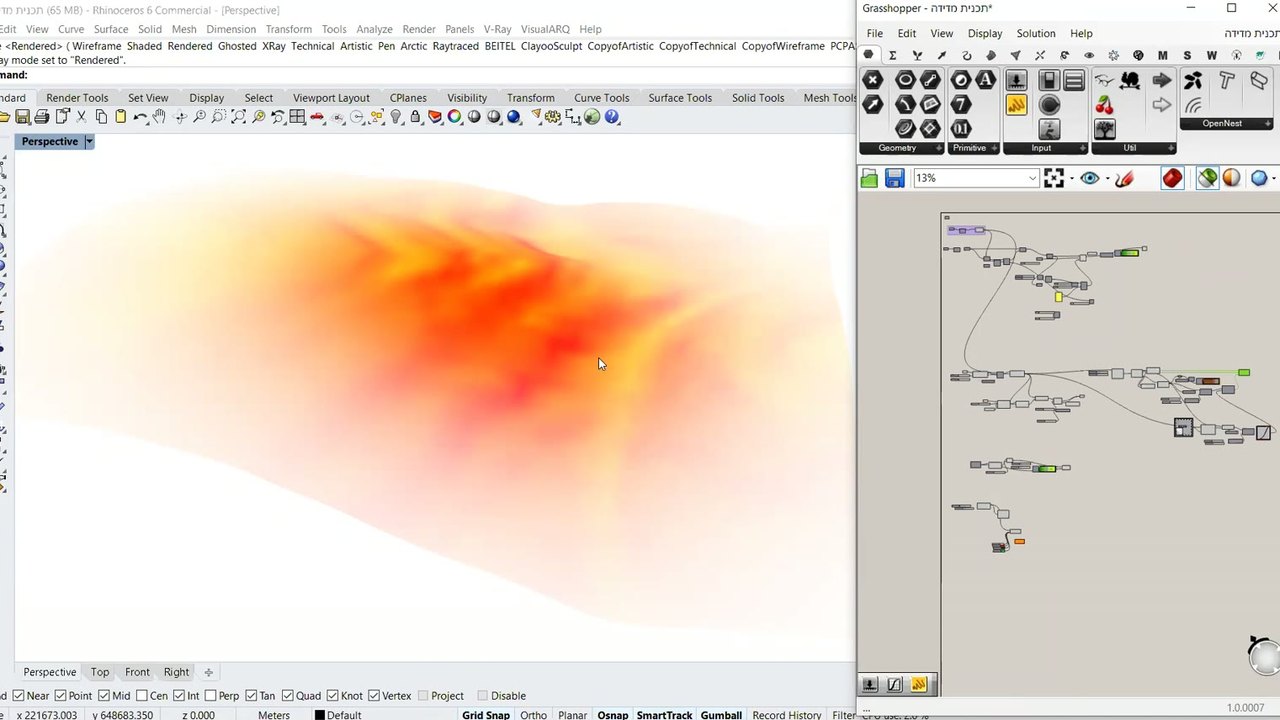Open the Display menu in Grasshopper
This screenshot has height=720, width=1280.
tap(985, 34)
